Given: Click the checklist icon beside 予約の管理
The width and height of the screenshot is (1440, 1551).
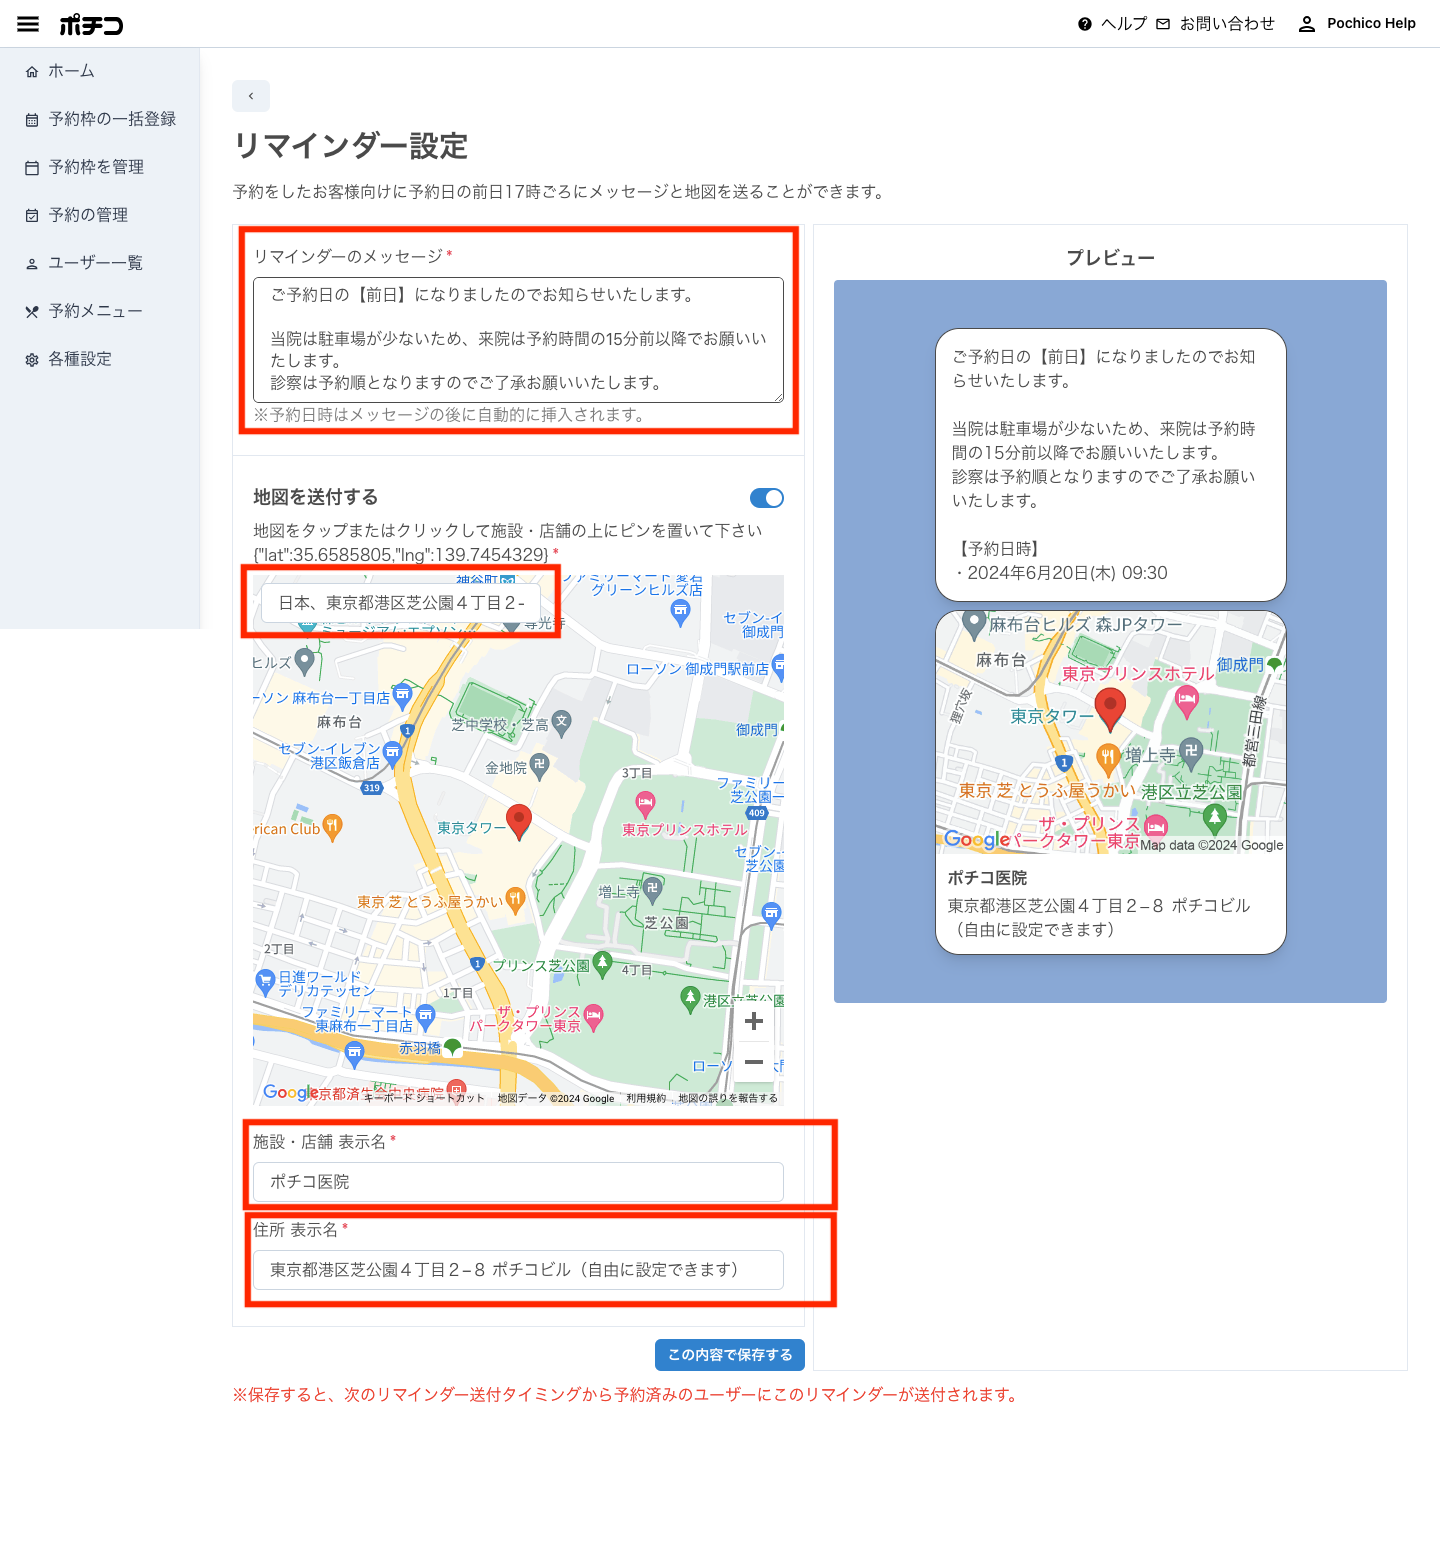Looking at the screenshot, I should tap(32, 216).
